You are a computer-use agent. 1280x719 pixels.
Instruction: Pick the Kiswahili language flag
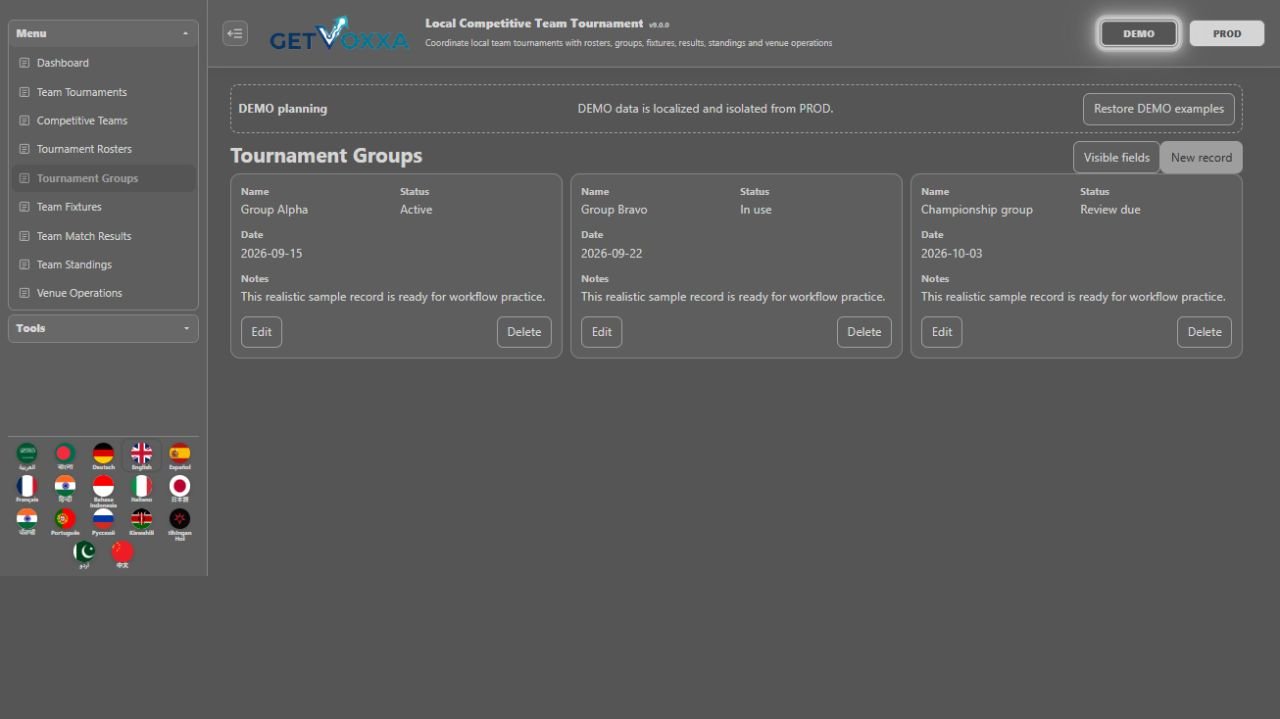[x=142, y=520]
